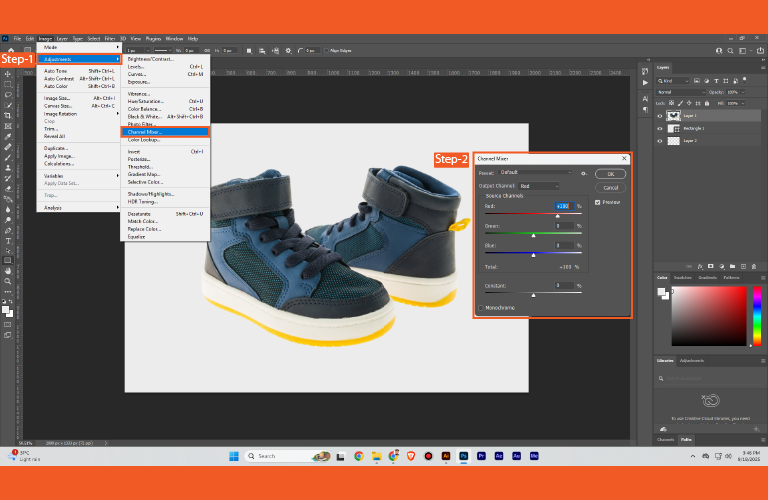Viewport: 768px width, 500px height.
Task: Hide Layer 1 using eye icon
Action: (659, 115)
